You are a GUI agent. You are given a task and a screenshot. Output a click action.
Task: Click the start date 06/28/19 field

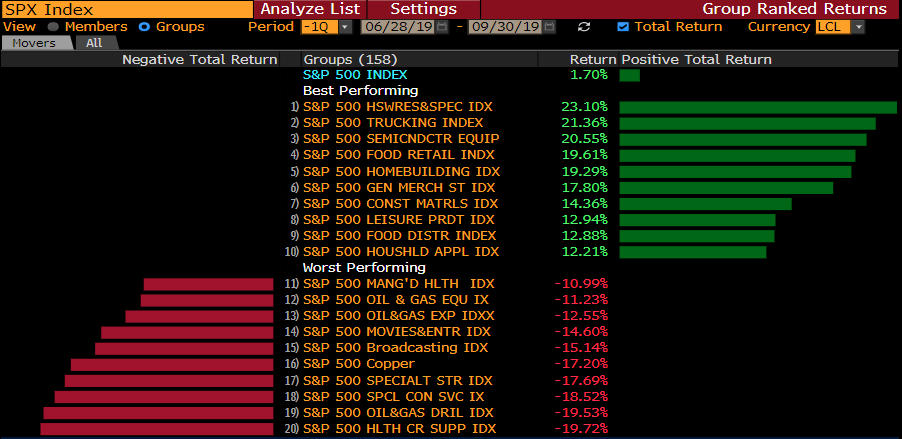point(398,27)
